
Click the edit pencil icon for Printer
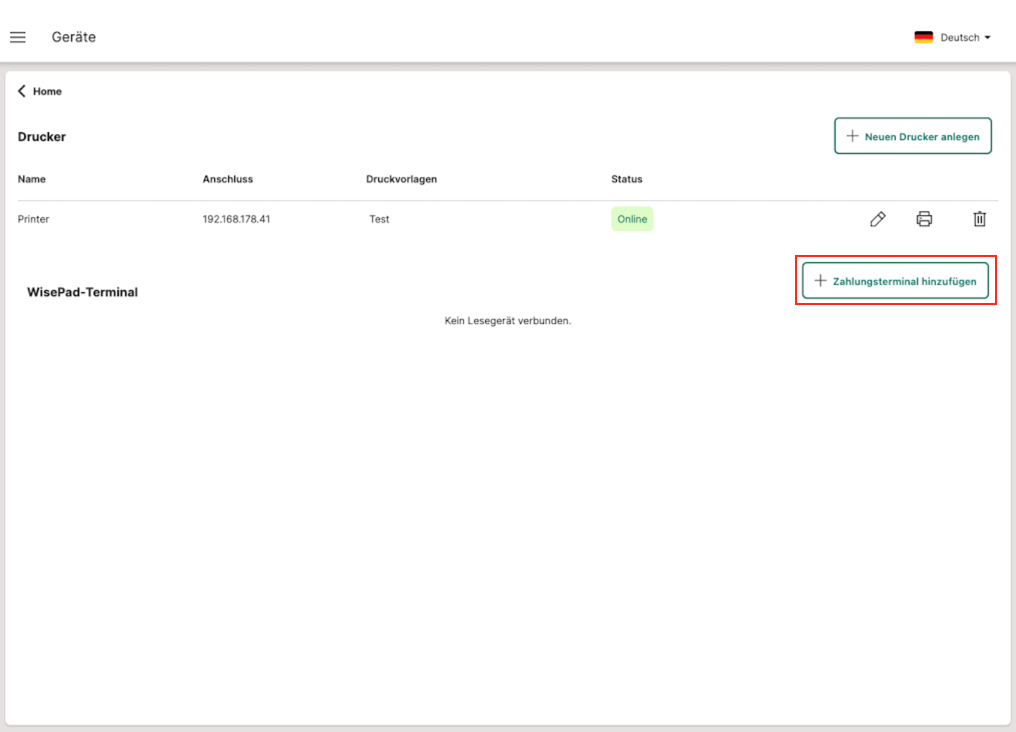877,219
